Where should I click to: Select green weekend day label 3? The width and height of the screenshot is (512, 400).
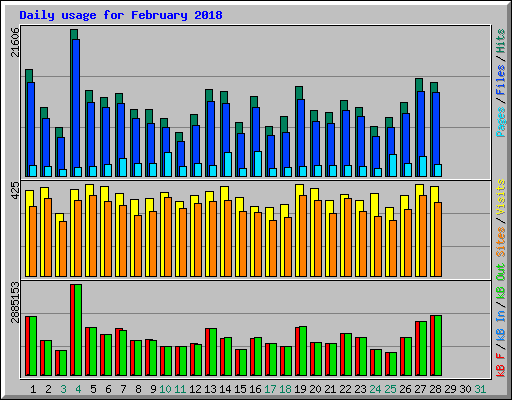(x=63, y=389)
